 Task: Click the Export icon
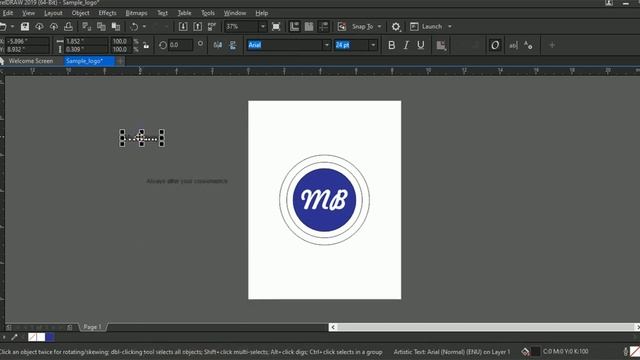[x=198, y=27]
